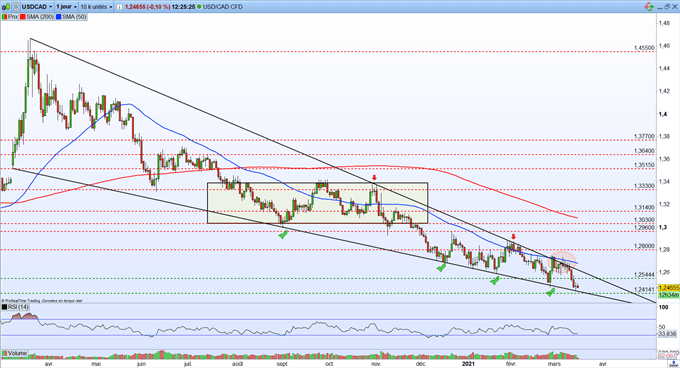
Task: Click the 1,36400 level label
Action: click(x=644, y=151)
